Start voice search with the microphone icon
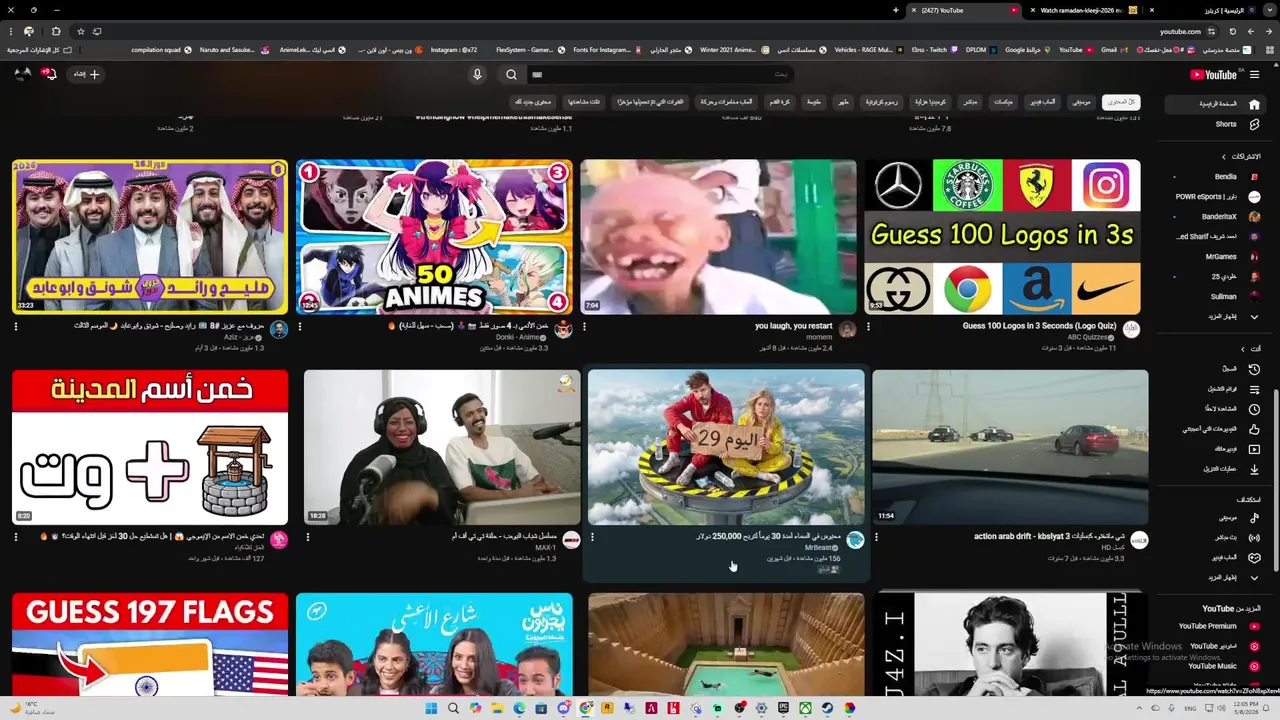The image size is (1280, 720). (477, 74)
